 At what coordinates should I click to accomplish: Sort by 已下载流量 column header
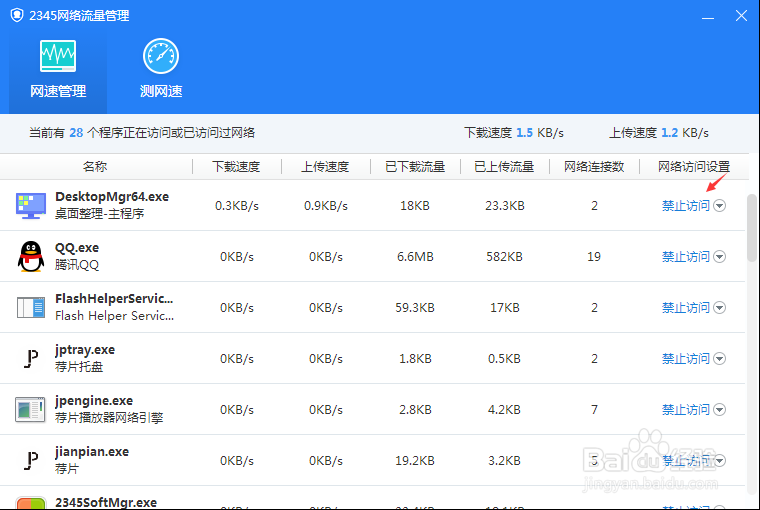pyautogui.click(x=415, y=167)
